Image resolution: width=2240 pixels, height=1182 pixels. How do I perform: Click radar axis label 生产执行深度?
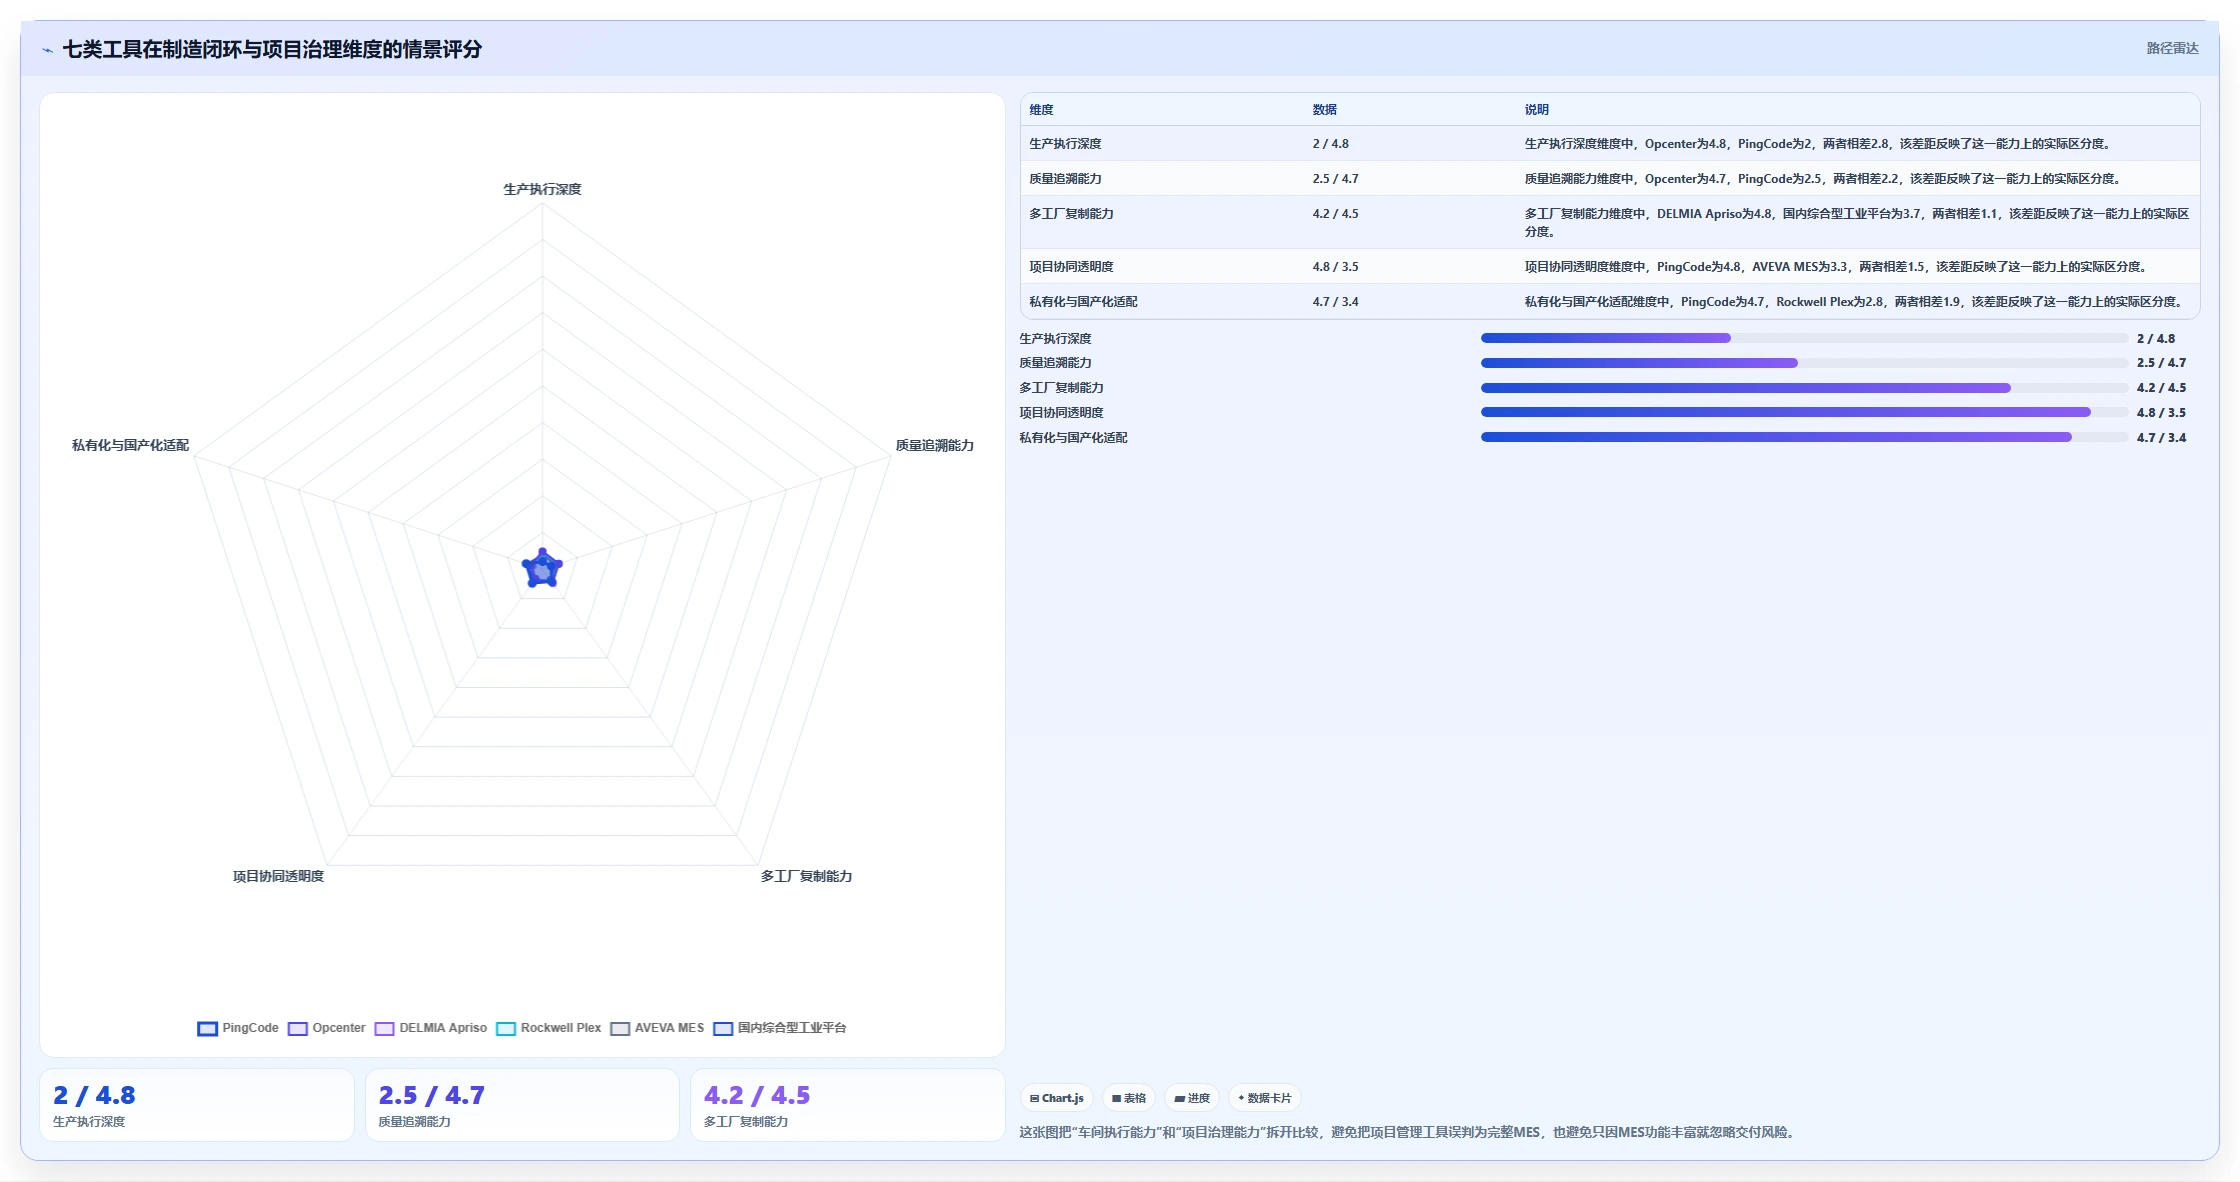coord(542,189)
